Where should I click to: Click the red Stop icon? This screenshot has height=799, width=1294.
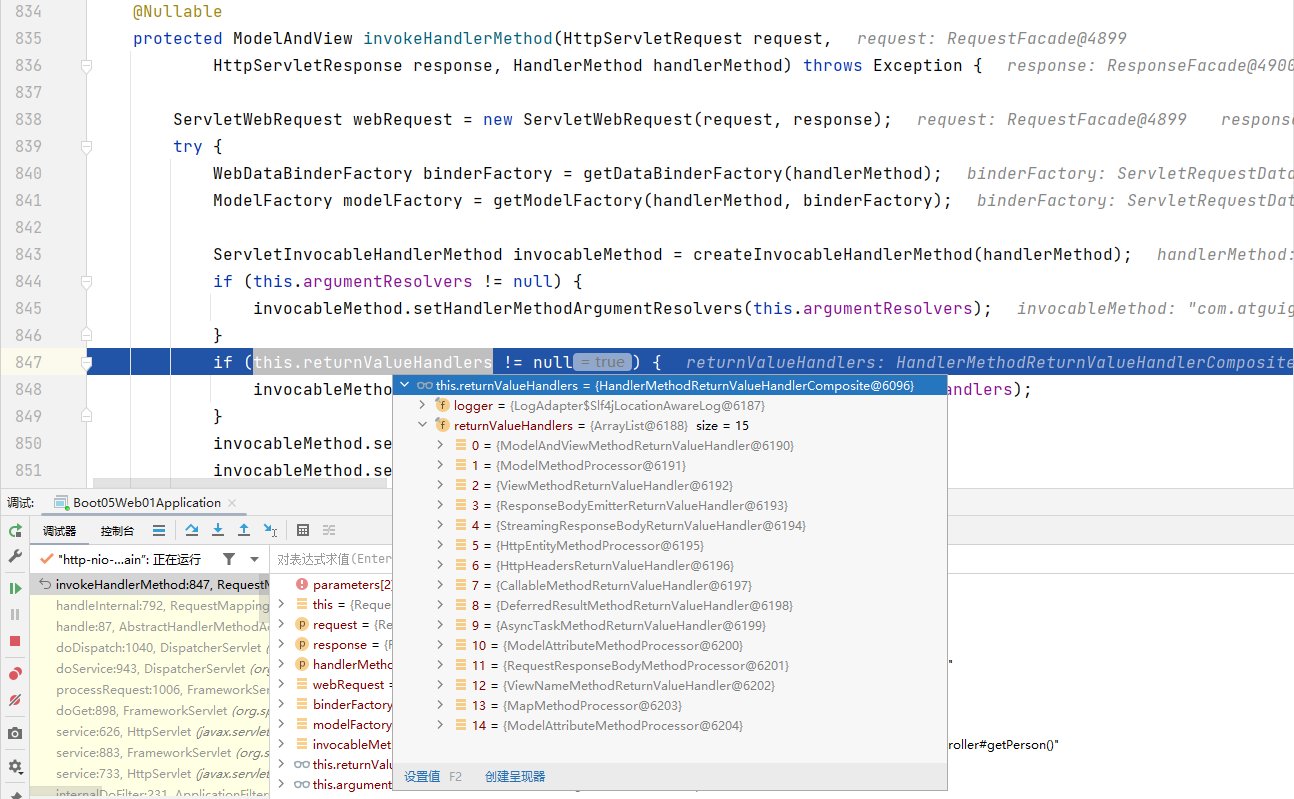[x=15, y=641]
